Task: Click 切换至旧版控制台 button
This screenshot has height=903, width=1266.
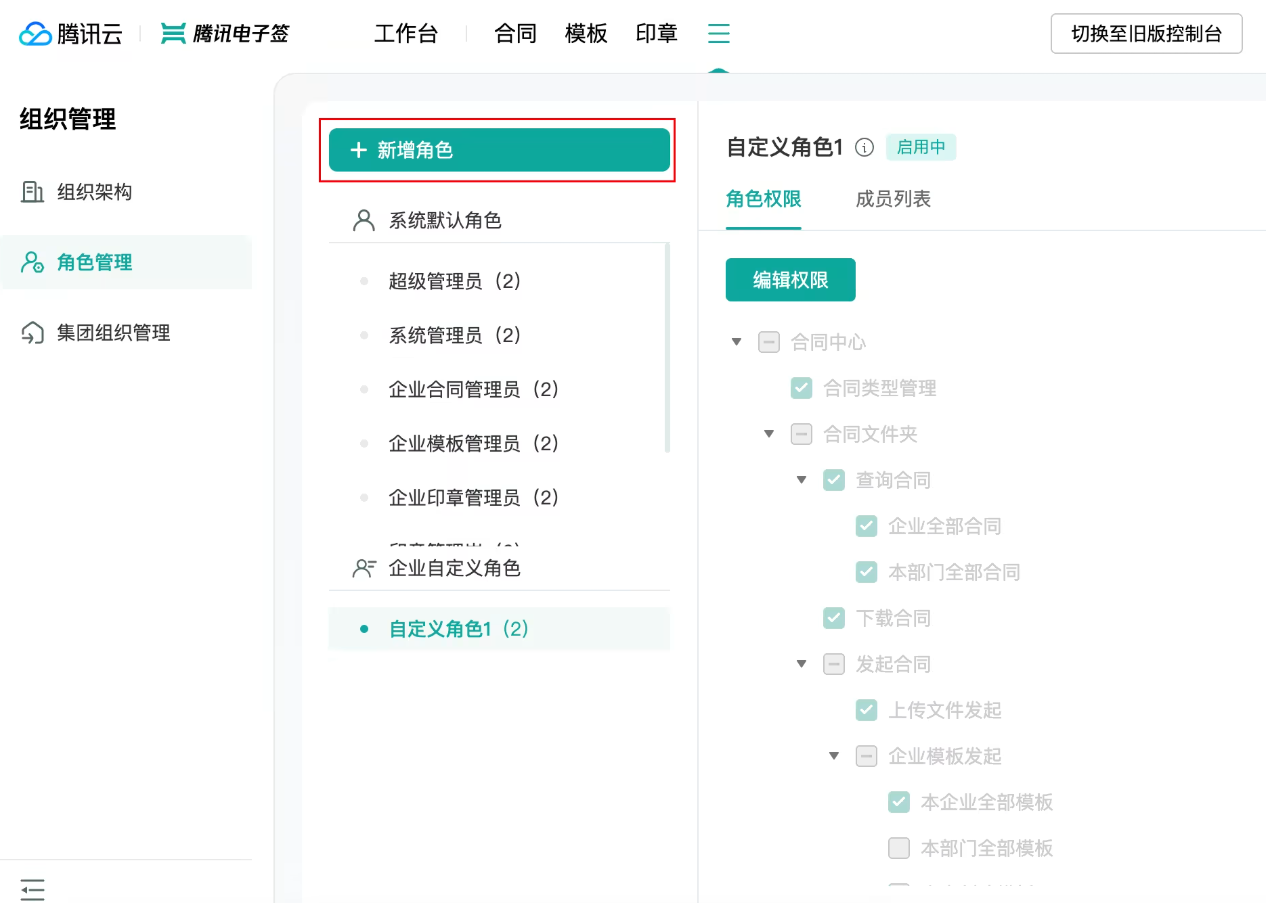Action: click(x=1146, y=33)
